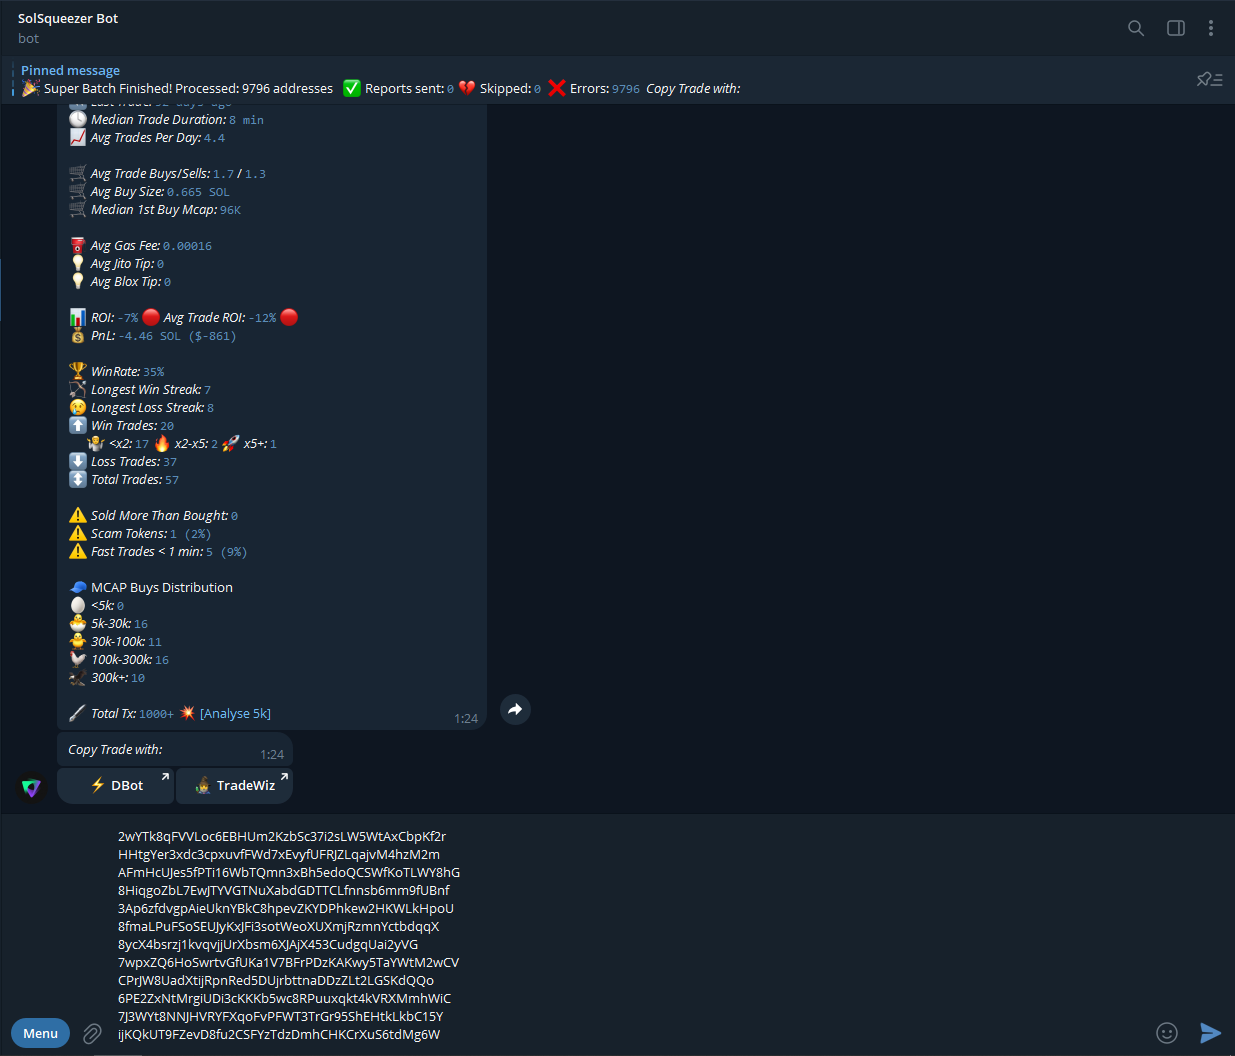Click the '100k-300k' 16 row
This screenshot has width=1235, height=1056.
pyautogui.click(x=119, y=660)
